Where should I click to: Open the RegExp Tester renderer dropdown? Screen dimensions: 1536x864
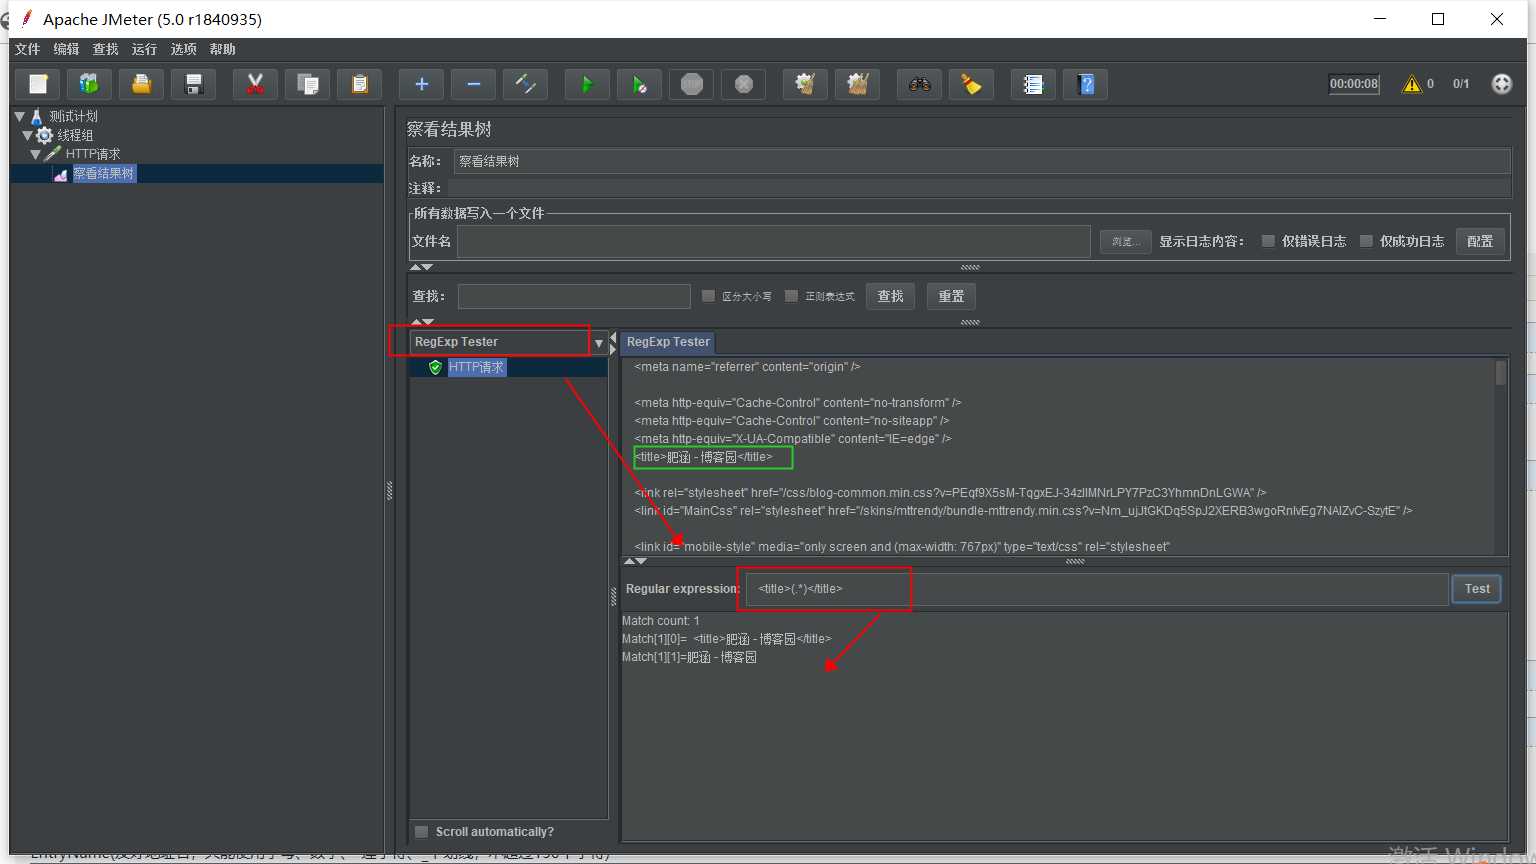tap(599, 343)
